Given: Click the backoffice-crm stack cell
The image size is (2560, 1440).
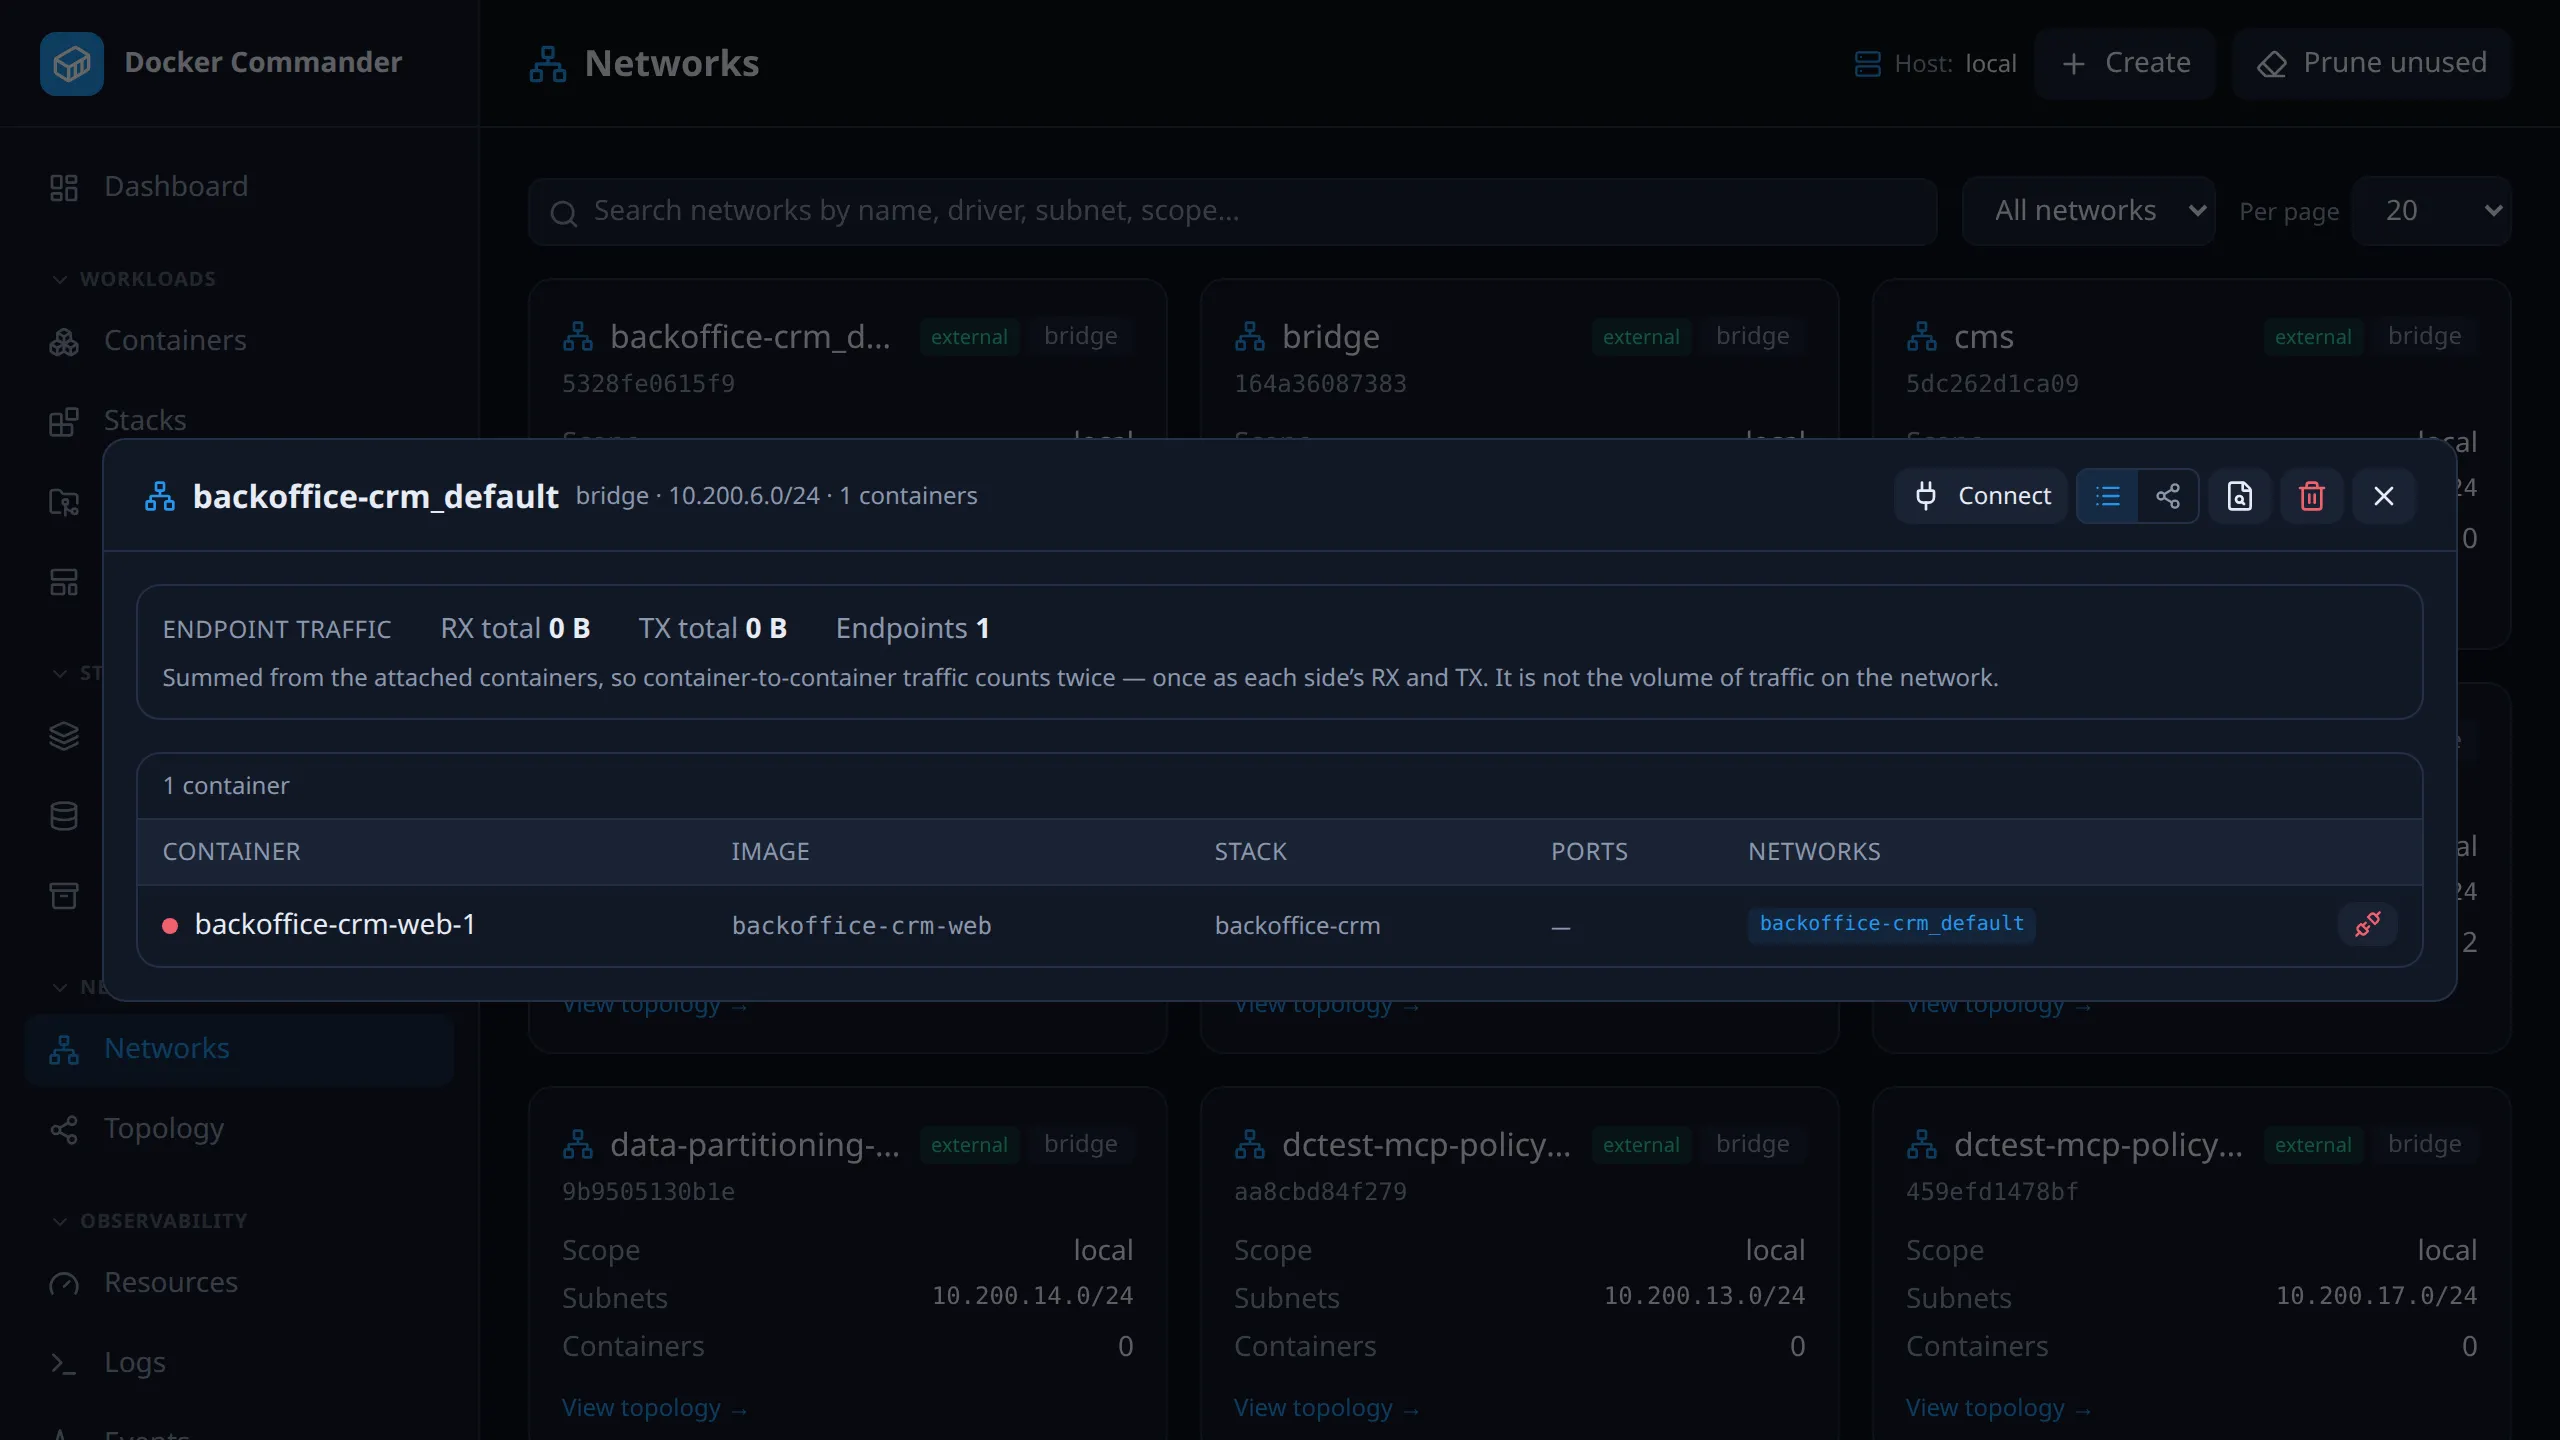Looking at the screenshot, I should tap(1297, 926).
